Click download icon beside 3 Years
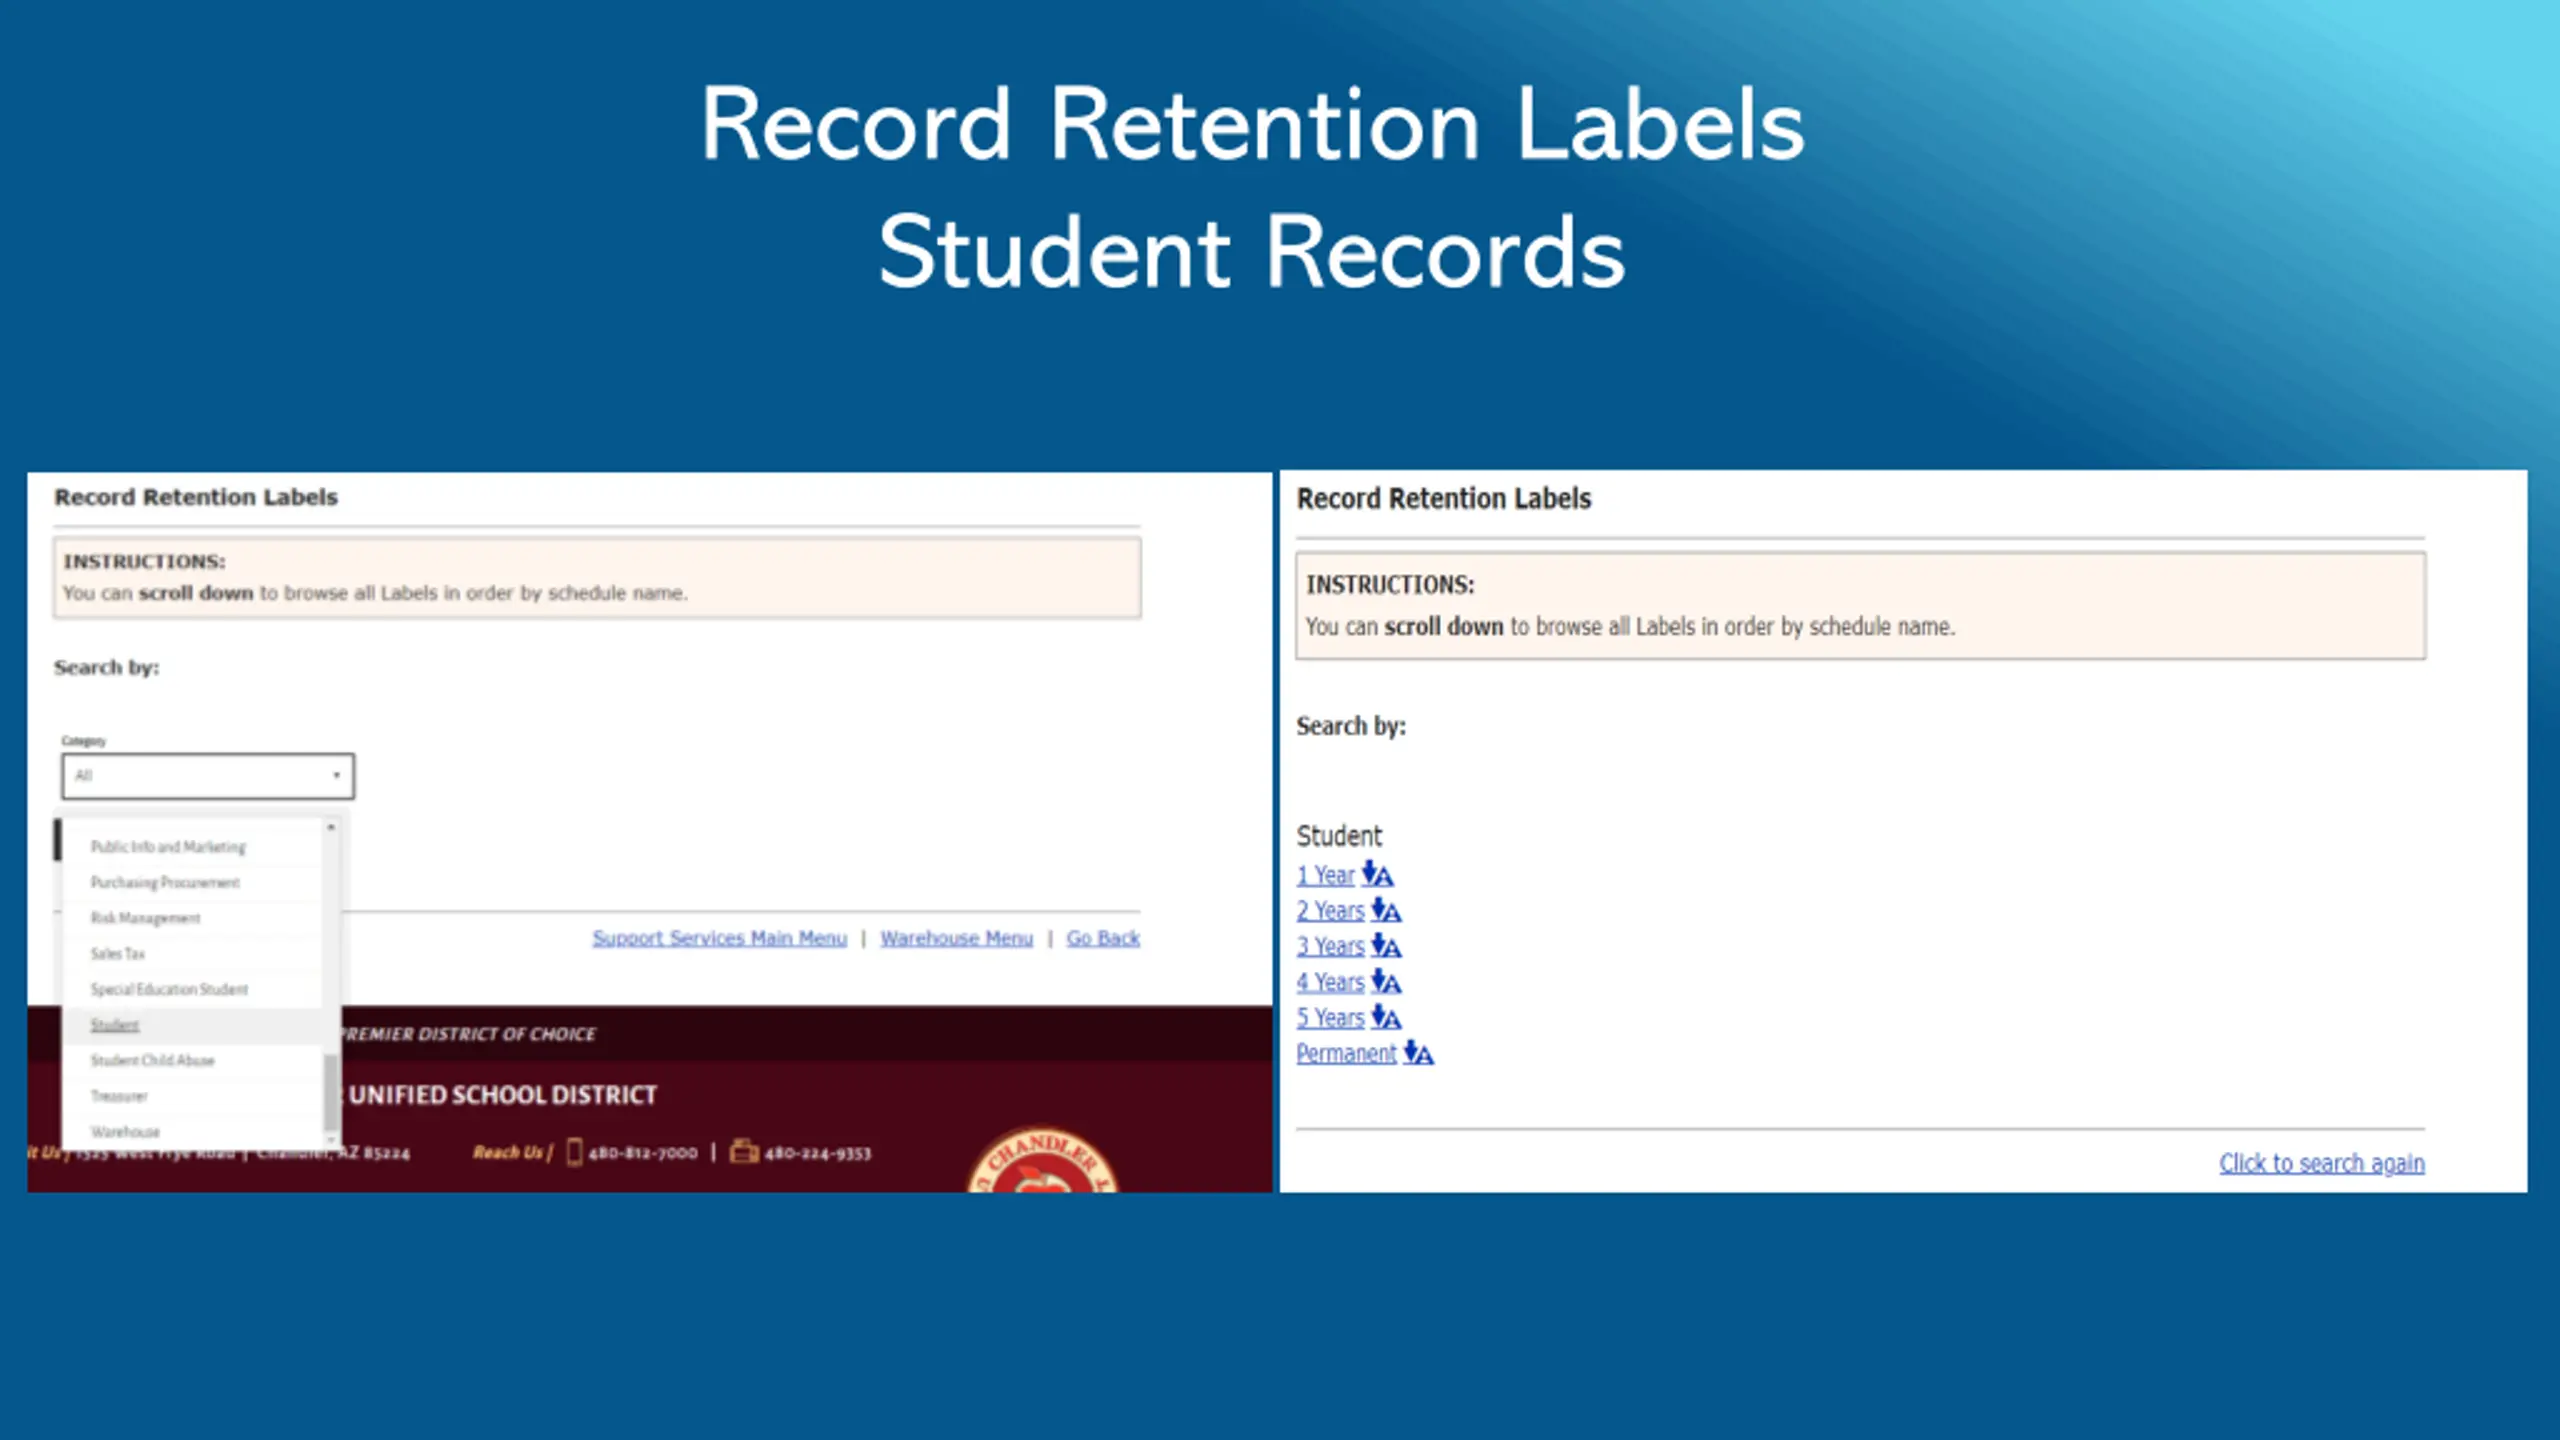This screenshot has height=1440, width=2560. pyautogui.click(x=1386, y=946)
